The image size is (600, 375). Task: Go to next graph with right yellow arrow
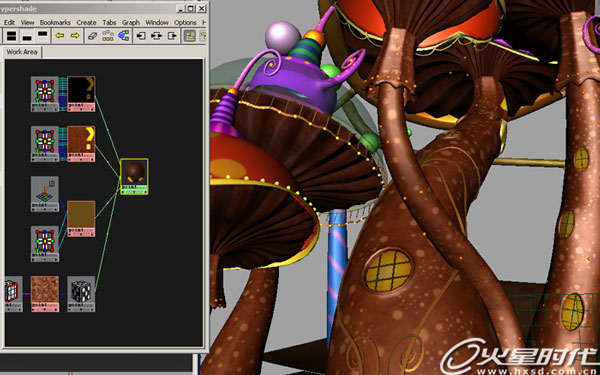(75, 36)
